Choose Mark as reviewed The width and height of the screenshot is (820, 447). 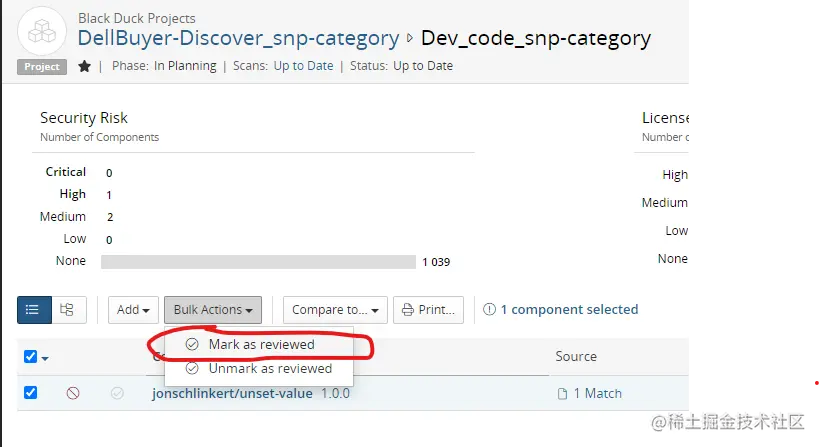tap(259, 344)
